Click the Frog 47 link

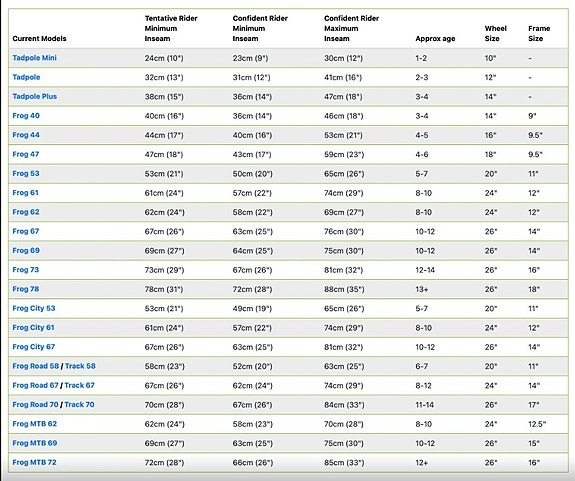26,154
